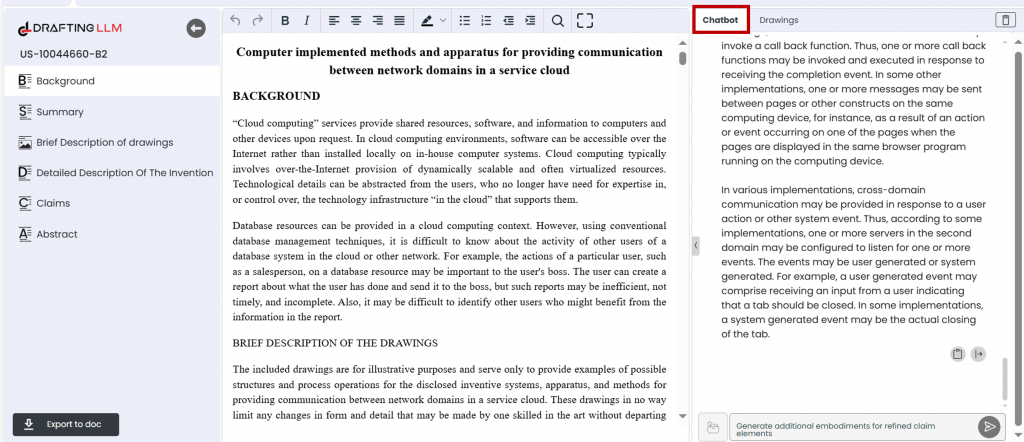Screen dimensions: 1024x442
Task: Align text left
Action: pos(334,21)
